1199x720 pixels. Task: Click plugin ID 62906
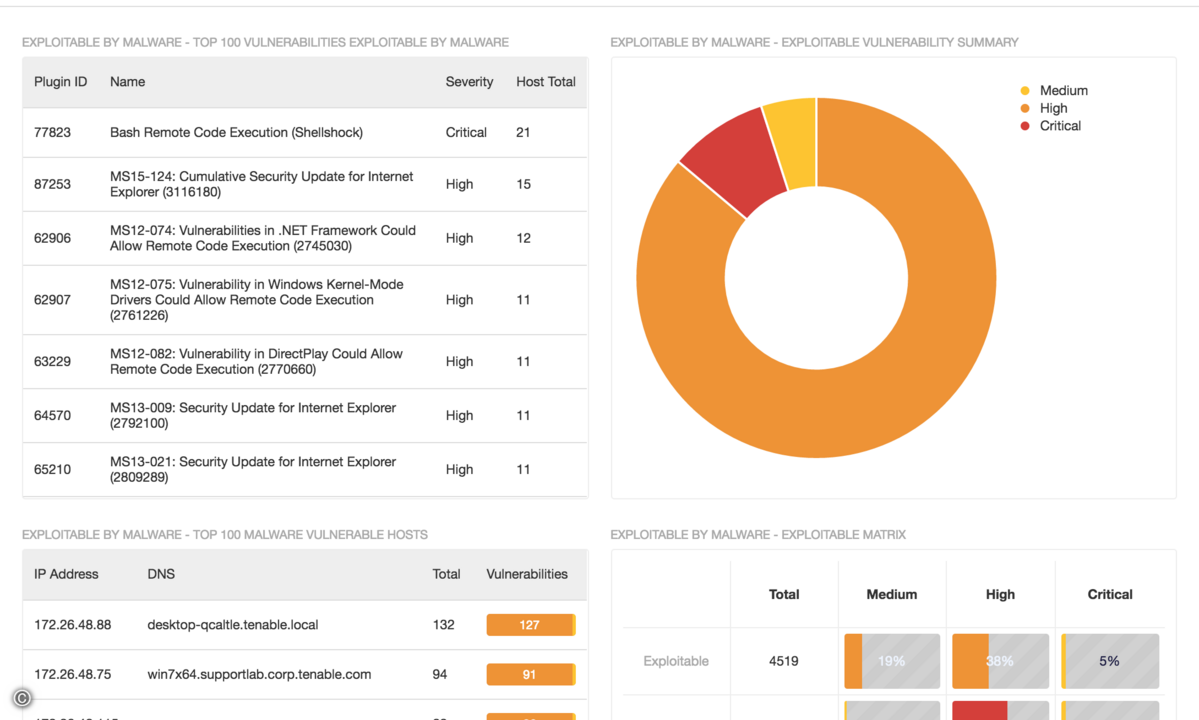pyautogui.click(x=52, y=238)
